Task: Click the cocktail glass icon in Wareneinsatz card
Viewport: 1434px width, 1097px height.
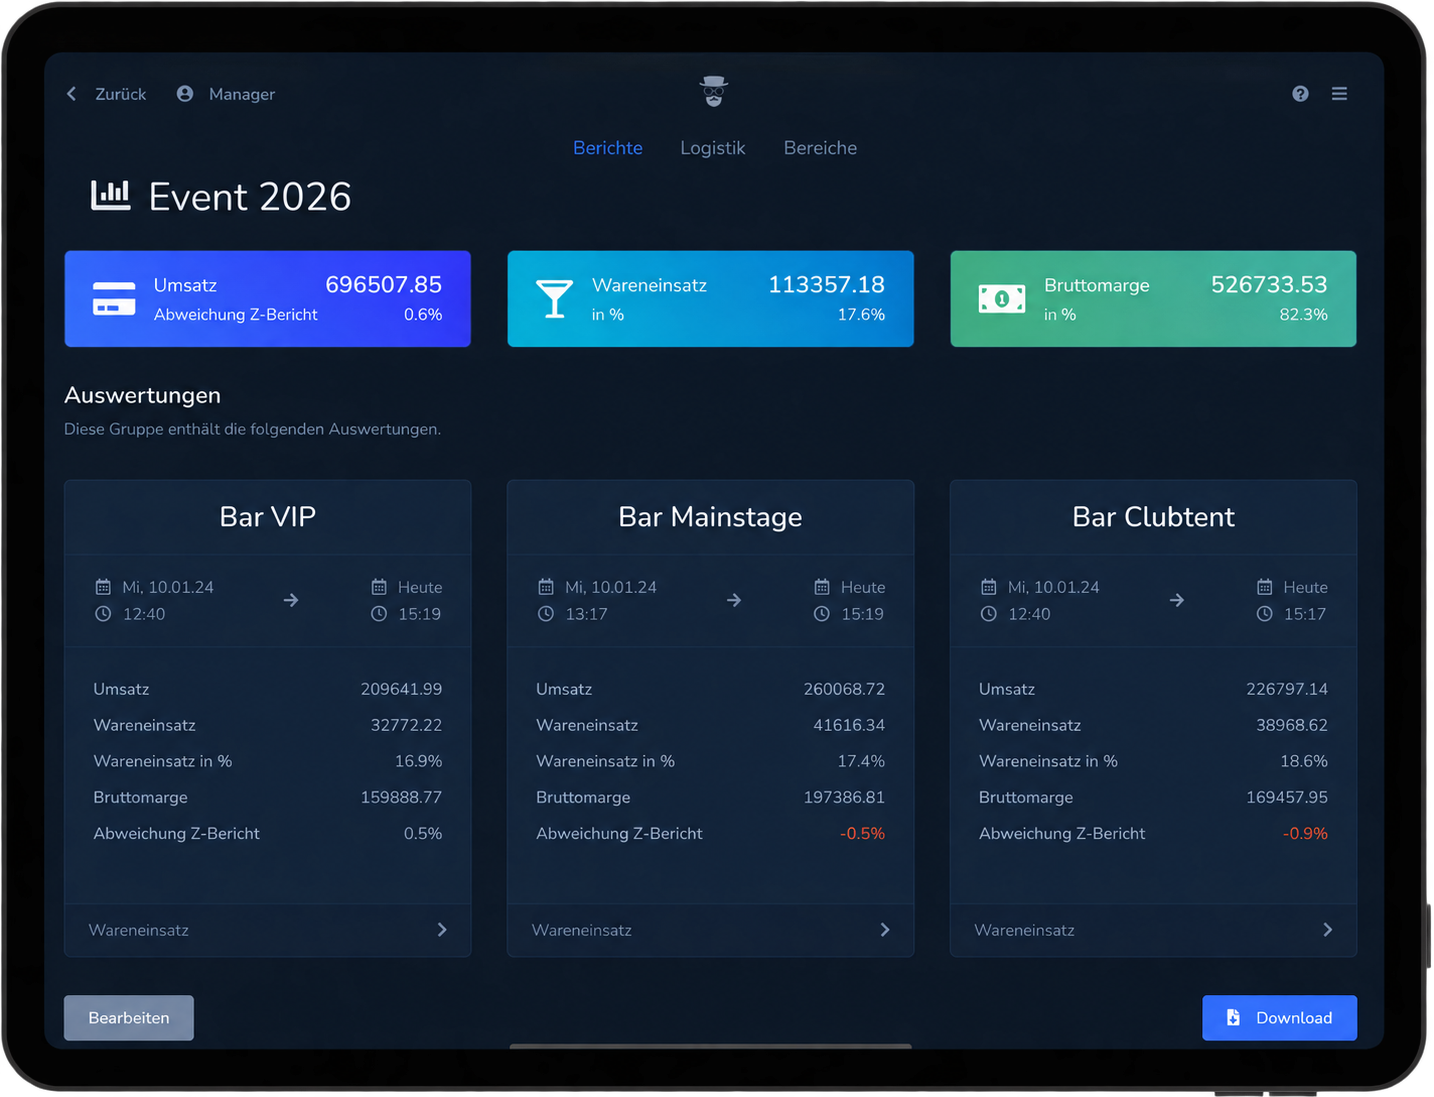Action: [554, 299]
